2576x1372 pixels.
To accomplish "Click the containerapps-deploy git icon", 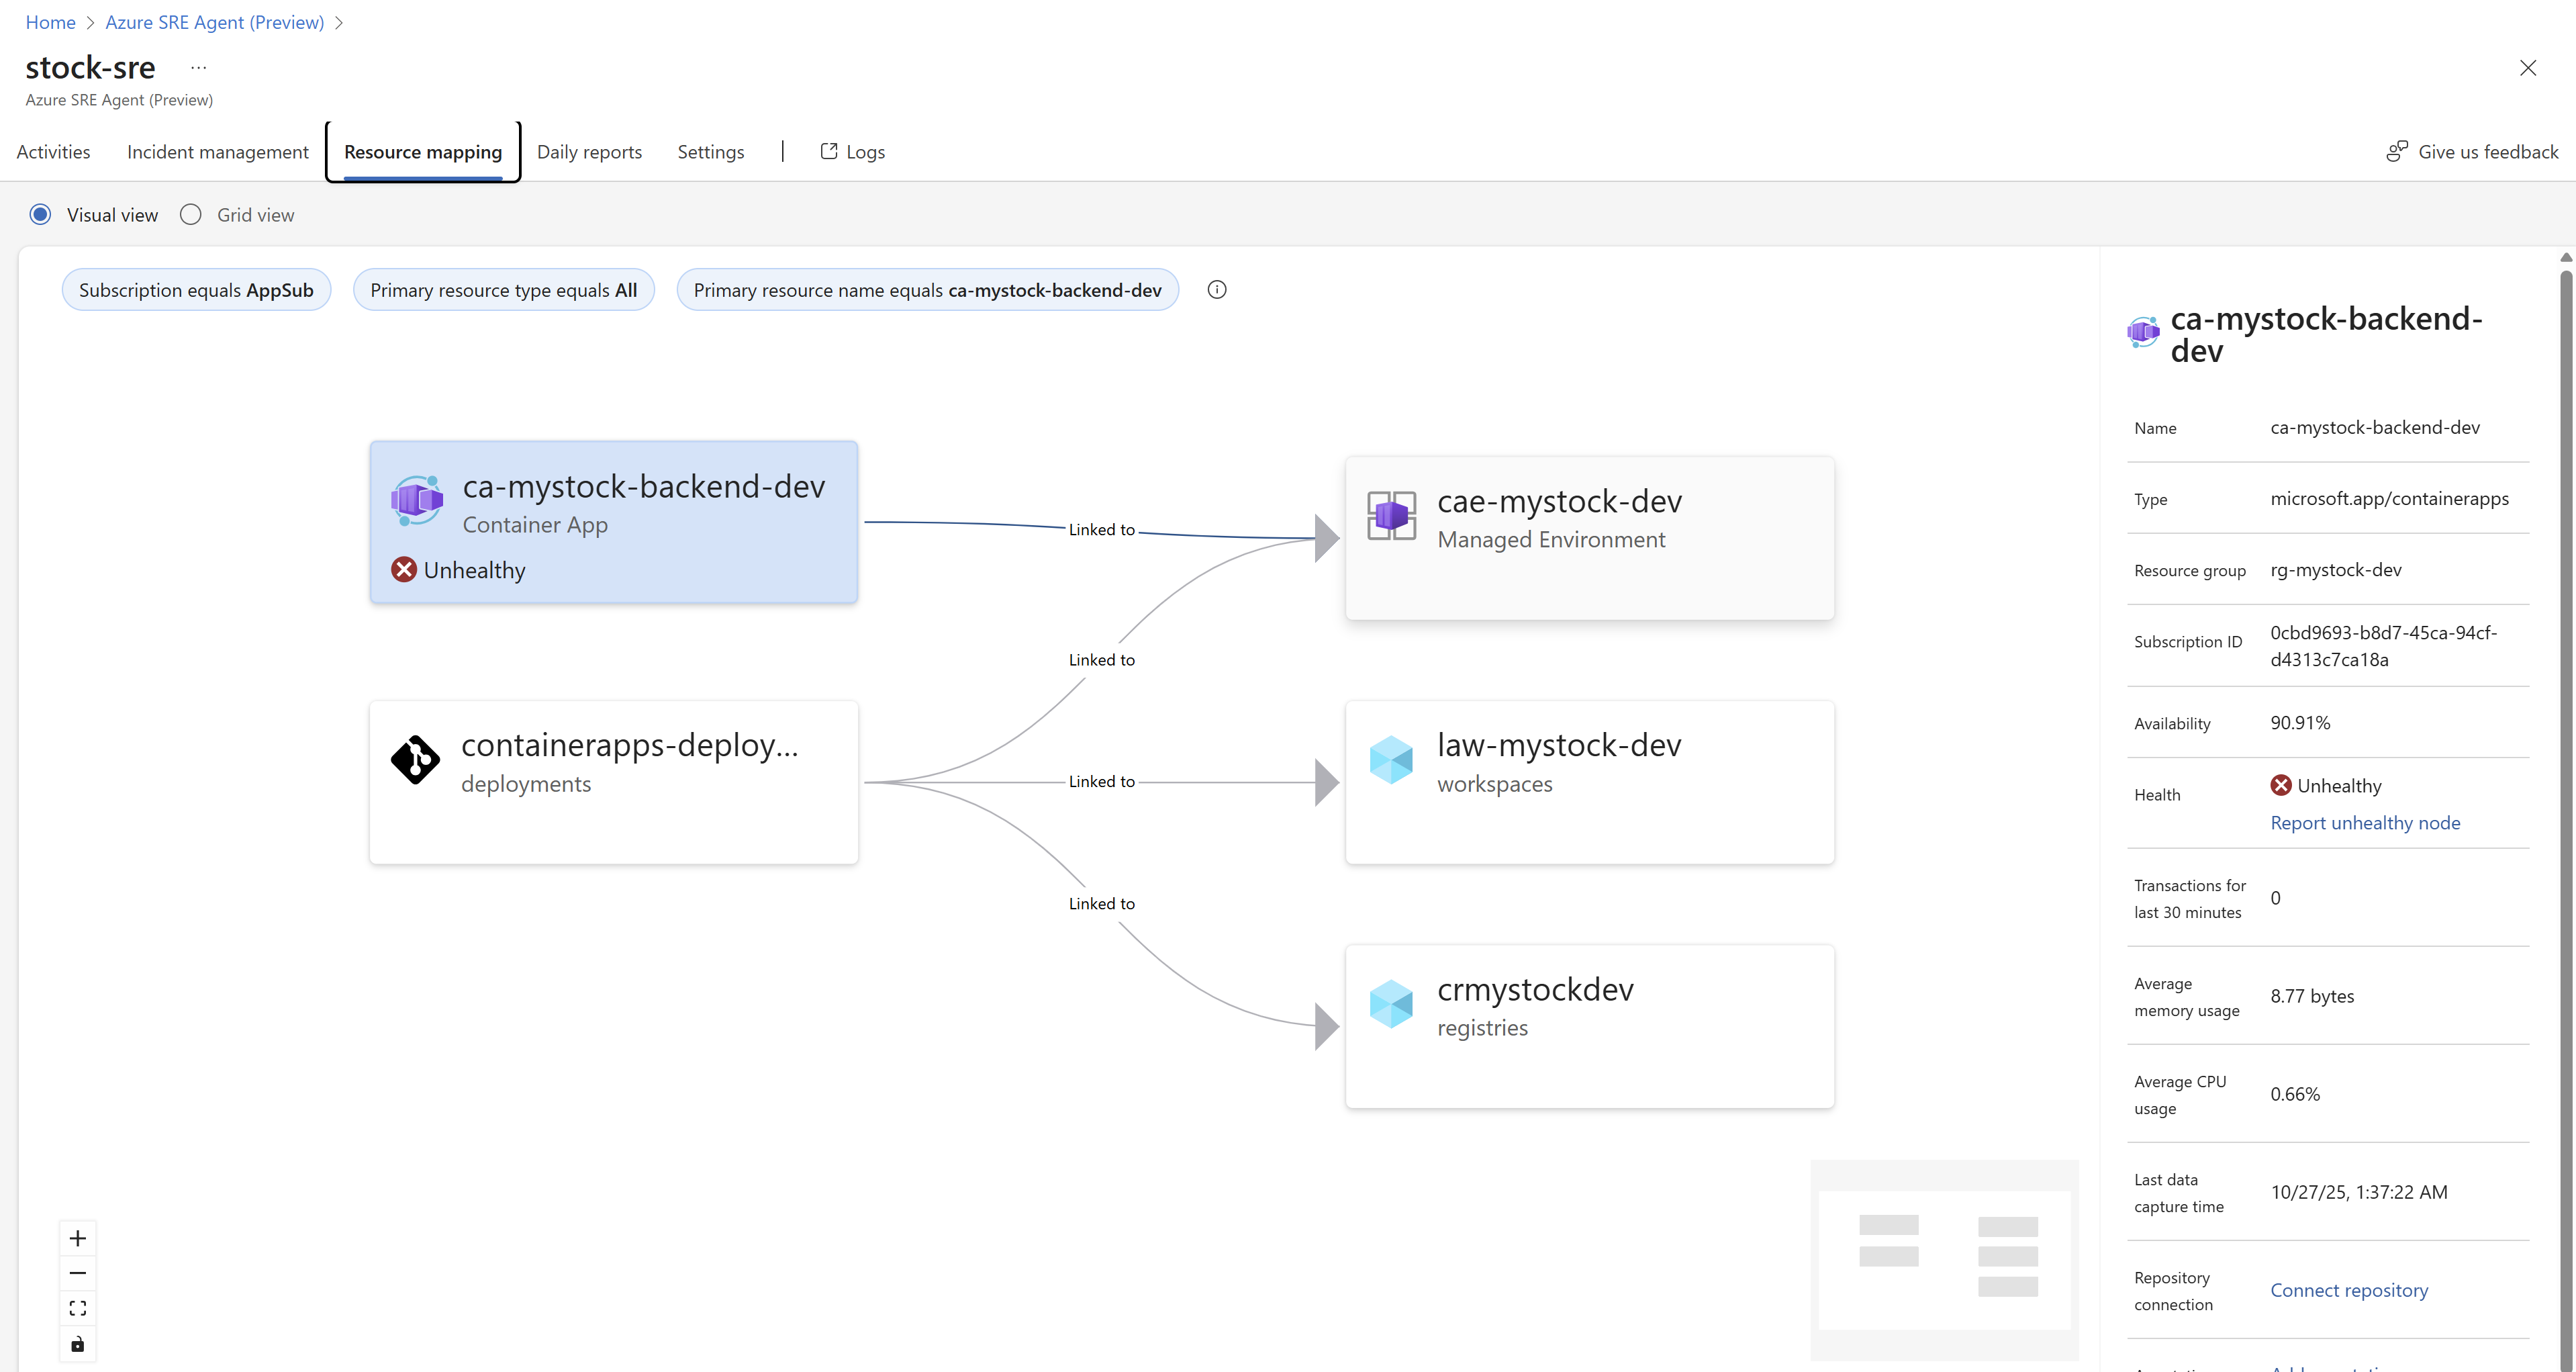I will coord(415,761).
